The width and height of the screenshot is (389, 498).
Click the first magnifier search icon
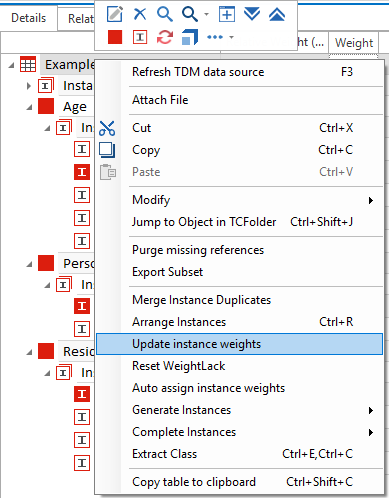point(165,15)
